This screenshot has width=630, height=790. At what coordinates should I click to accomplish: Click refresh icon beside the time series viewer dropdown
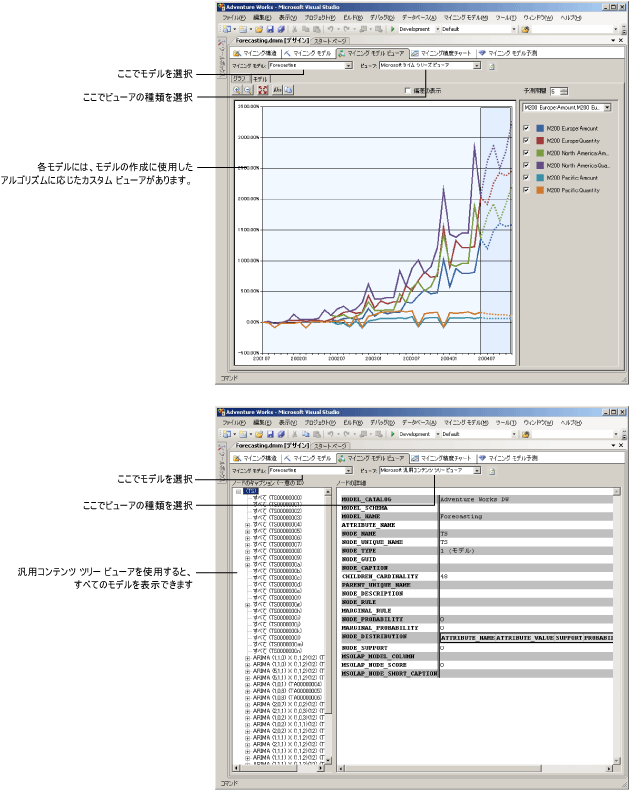click(492, 66)
